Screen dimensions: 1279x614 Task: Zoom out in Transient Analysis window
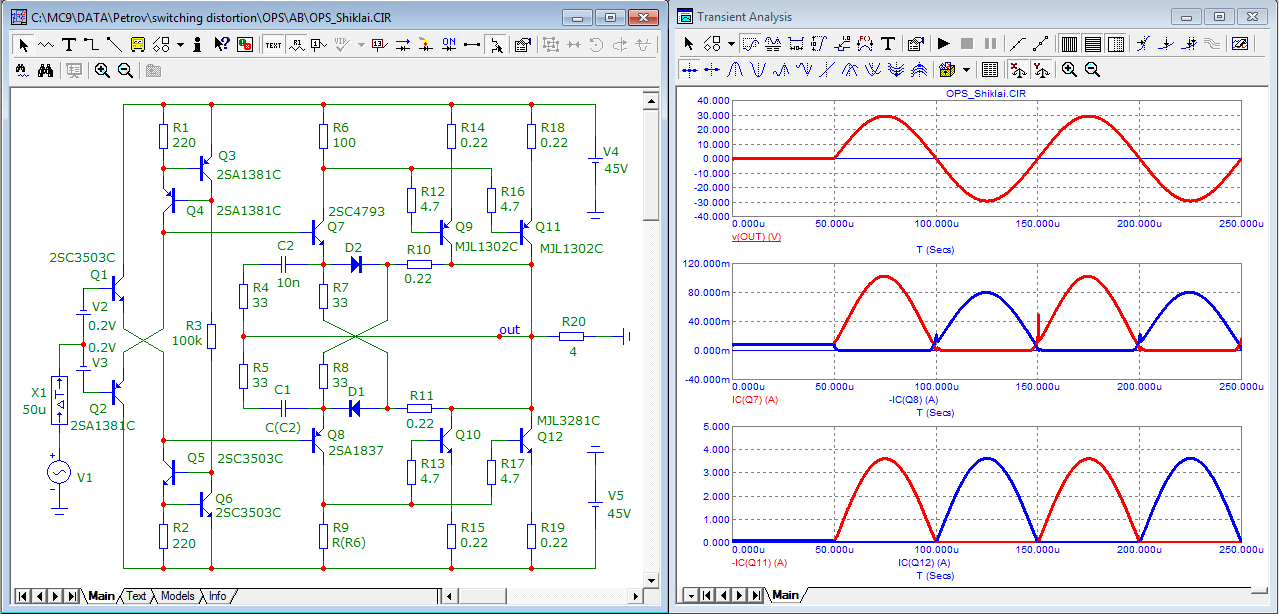point(1092,70)
